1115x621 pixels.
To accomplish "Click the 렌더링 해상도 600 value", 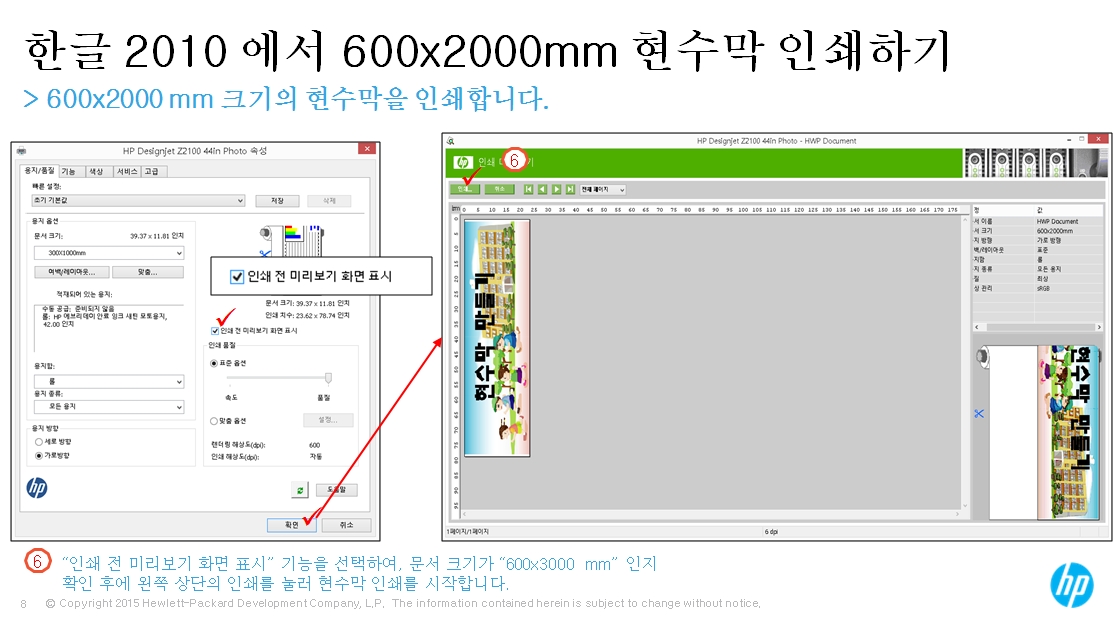I will pos(314,445).
